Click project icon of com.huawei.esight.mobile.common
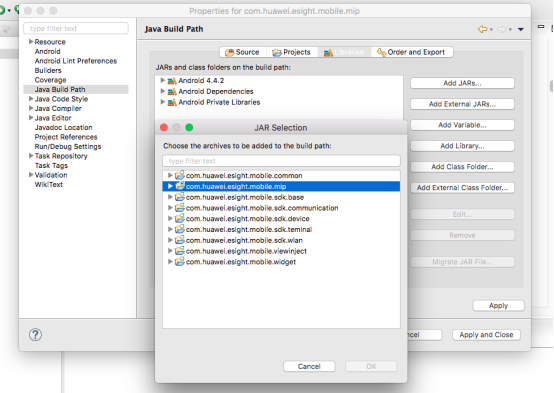 tap(180, 175)
